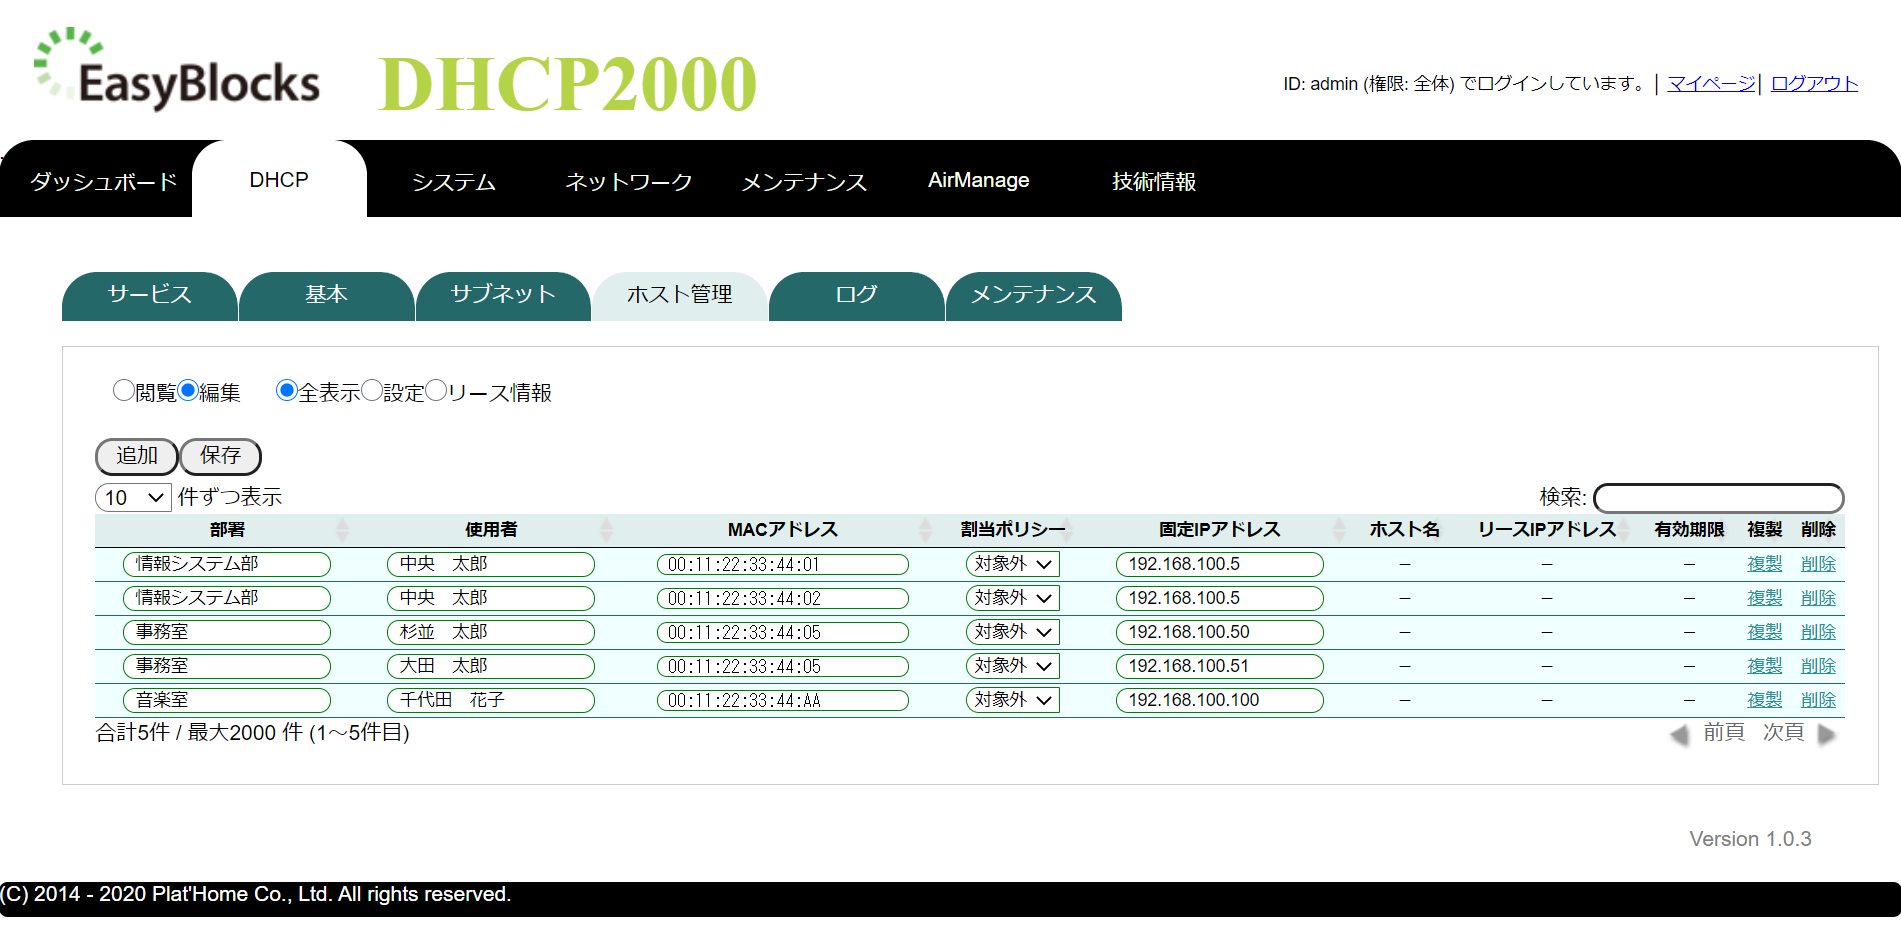Screen dimensions: 1901x935
Task: Click the 有効期限 column header
Action: click(1689, 530)
